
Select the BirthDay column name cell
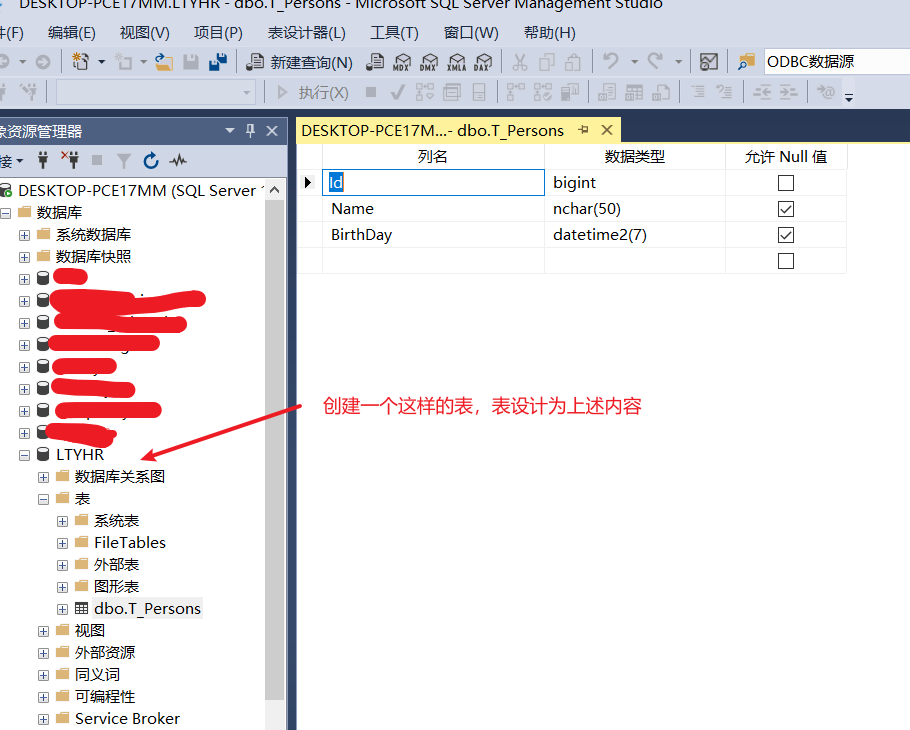click(433, 235)
